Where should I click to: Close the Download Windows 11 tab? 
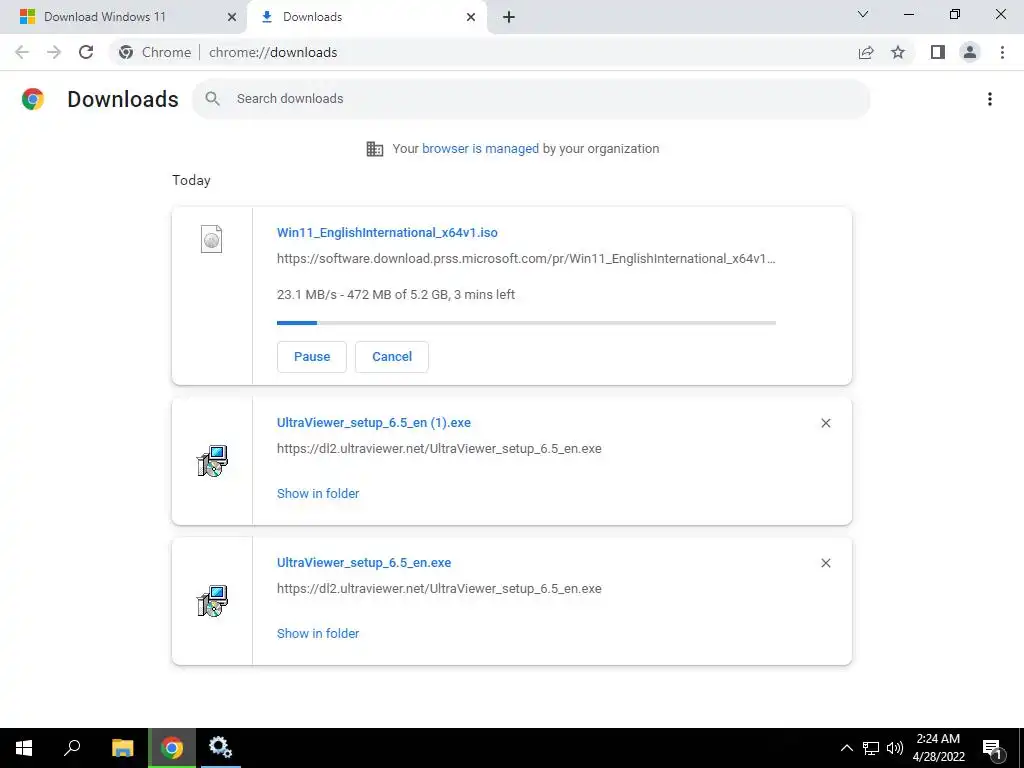[232, 17]
